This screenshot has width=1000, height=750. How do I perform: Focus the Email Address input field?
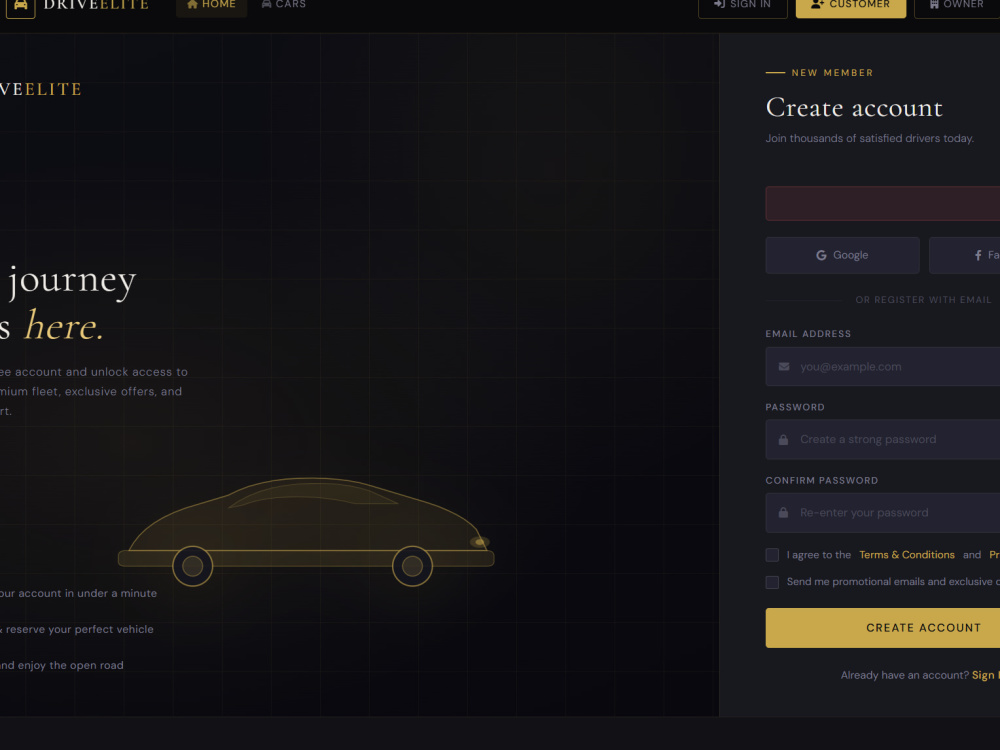[883, 367]
